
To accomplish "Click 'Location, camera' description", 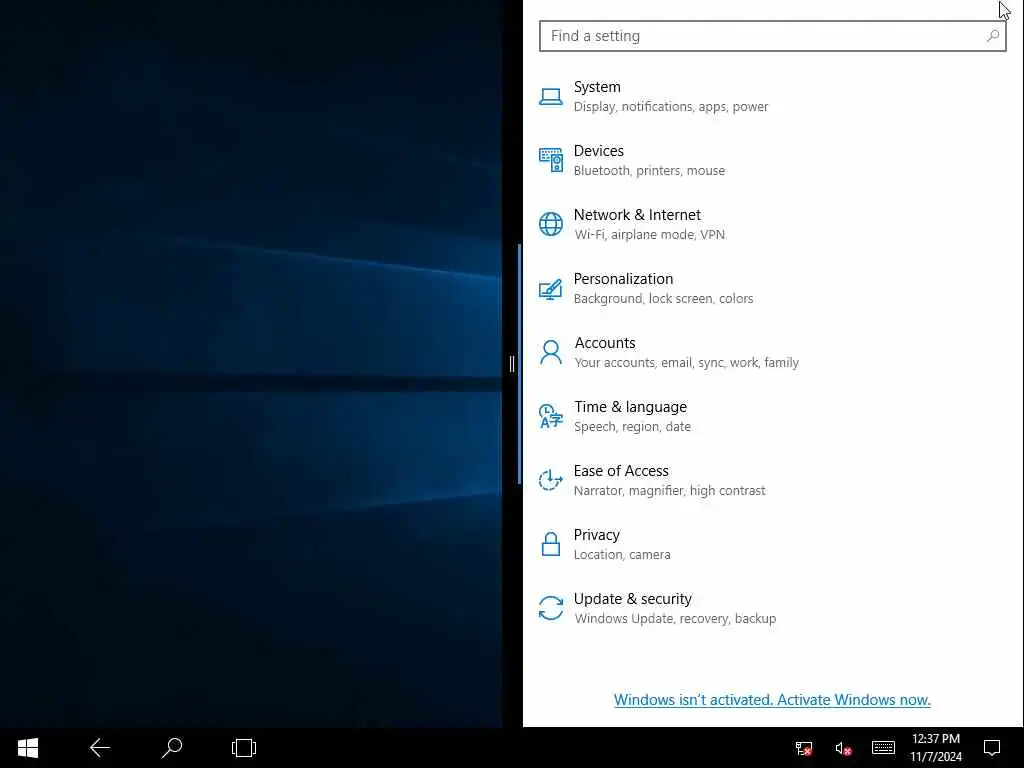I will (x=622, y=554).
